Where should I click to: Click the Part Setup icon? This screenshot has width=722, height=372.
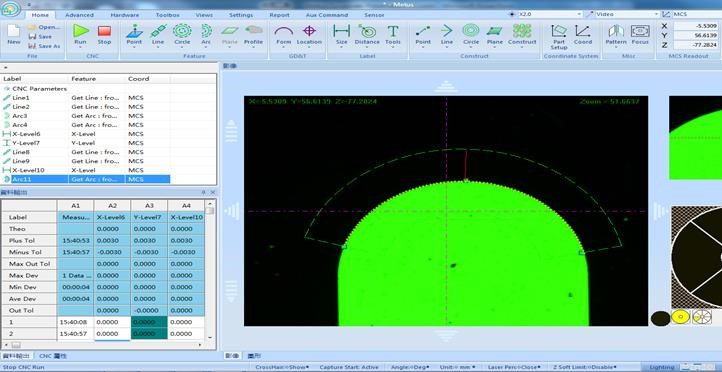(x=559, y=36)
